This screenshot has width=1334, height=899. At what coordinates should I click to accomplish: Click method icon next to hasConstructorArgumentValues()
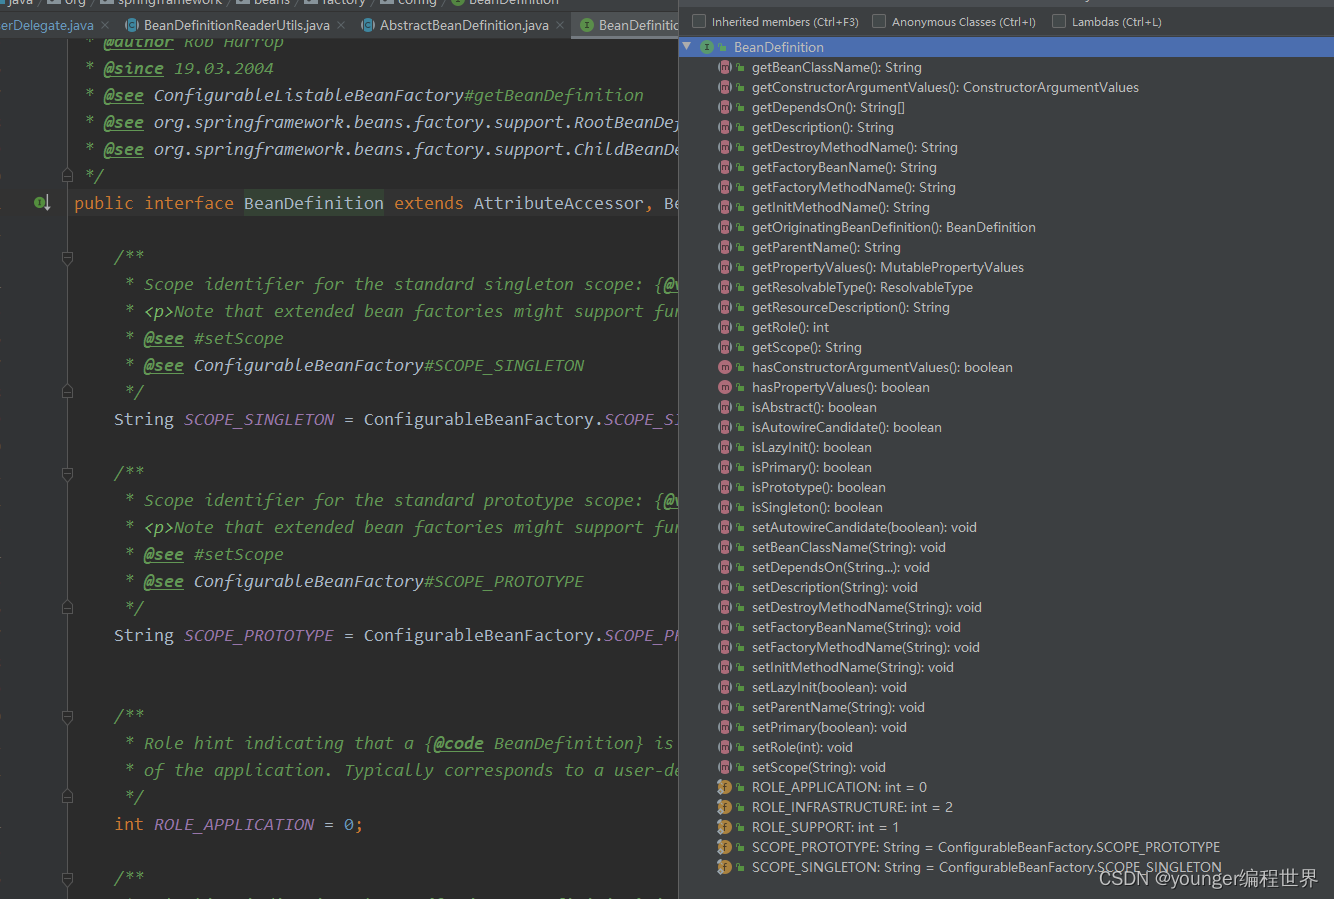tap(725, 367)
